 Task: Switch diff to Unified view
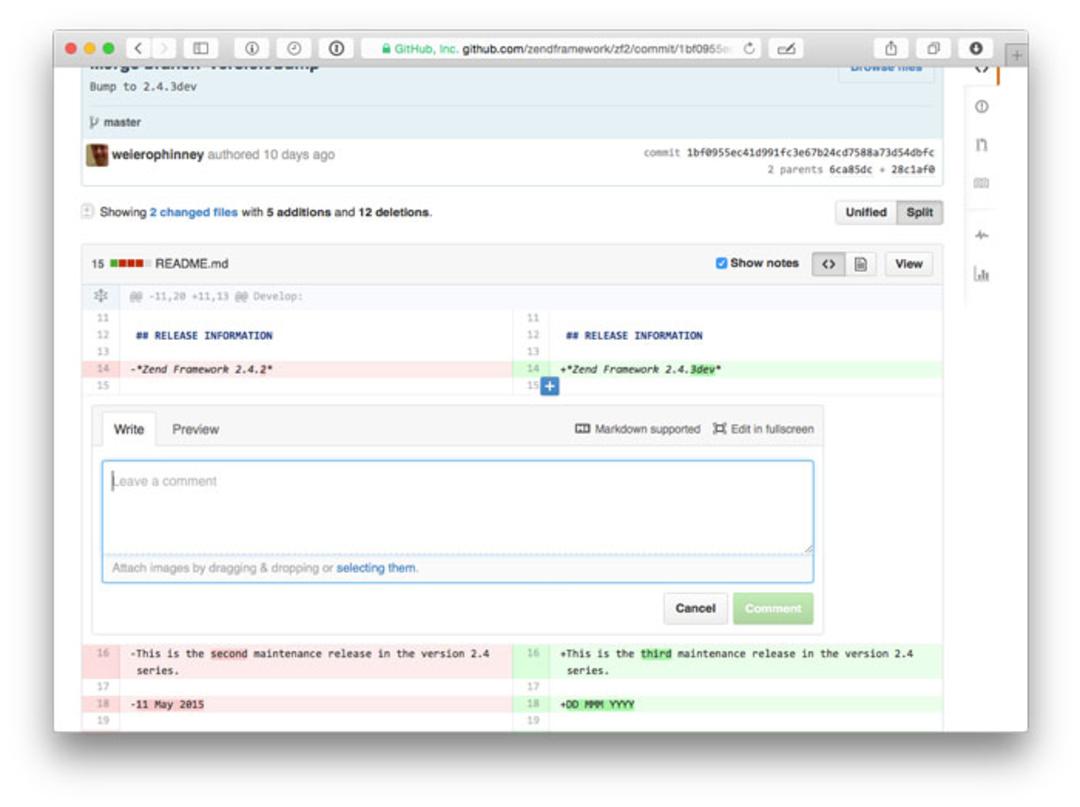(866, 212)
